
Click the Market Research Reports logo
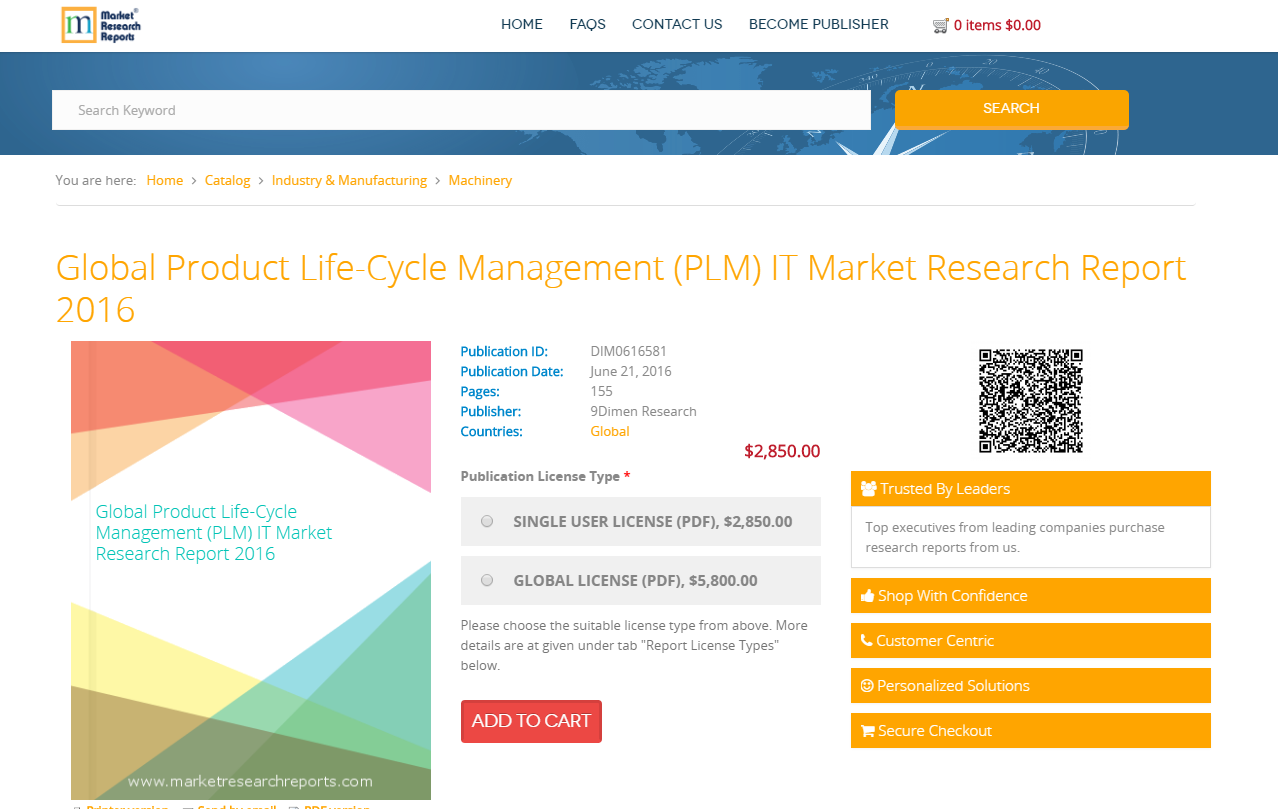pos(100,25)
